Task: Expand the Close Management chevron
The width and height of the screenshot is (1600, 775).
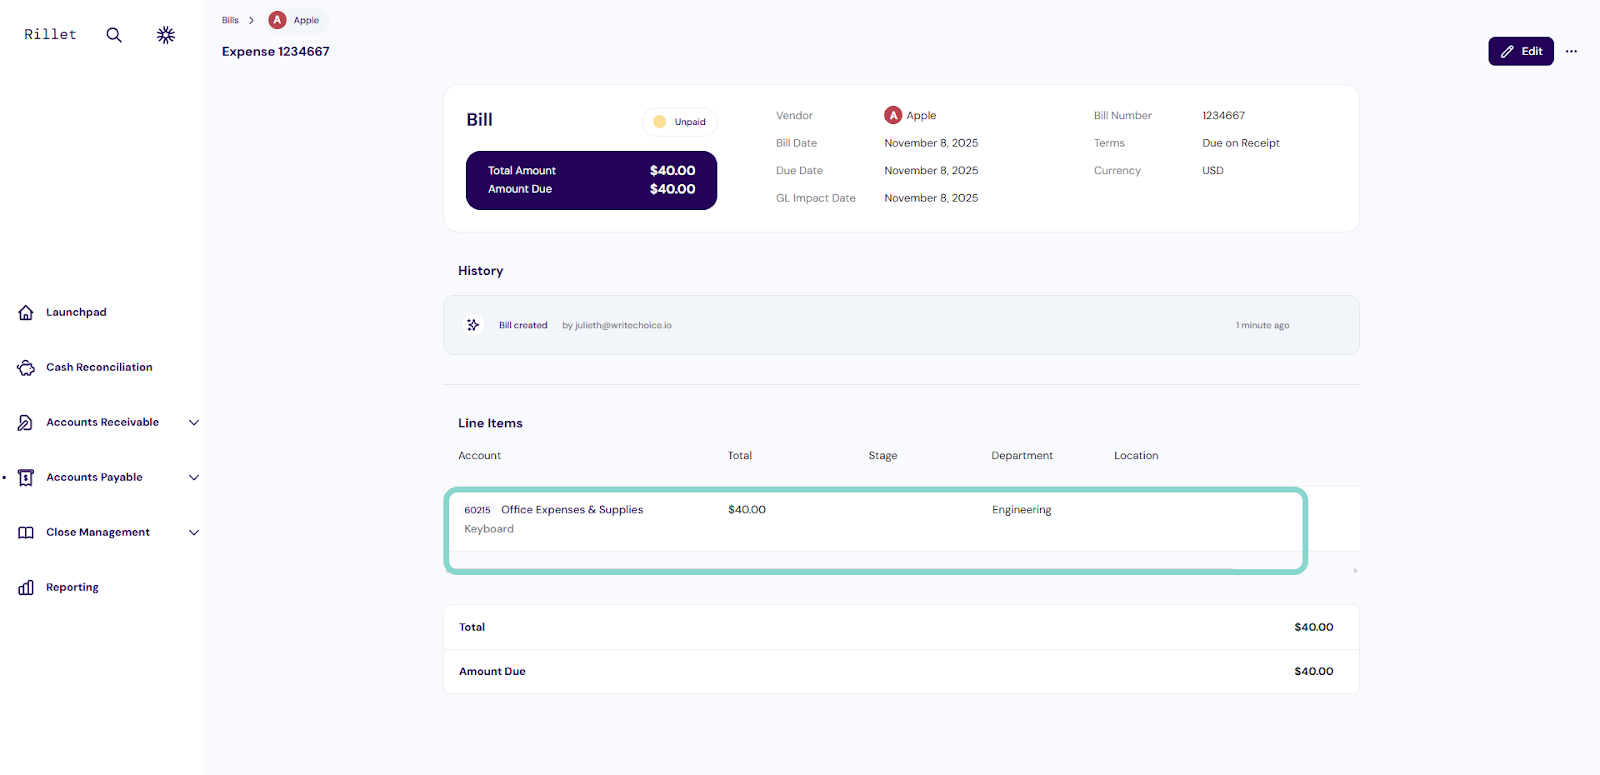Action: tap(194, 533)
